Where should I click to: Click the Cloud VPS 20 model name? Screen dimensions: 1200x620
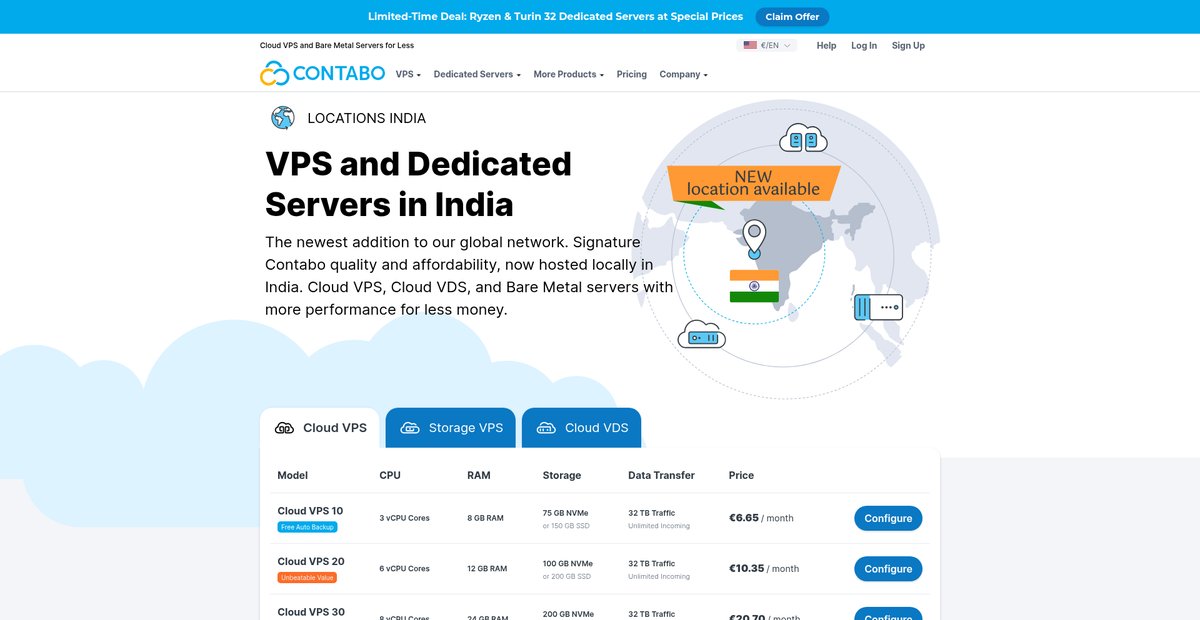(x=311, y=561)
